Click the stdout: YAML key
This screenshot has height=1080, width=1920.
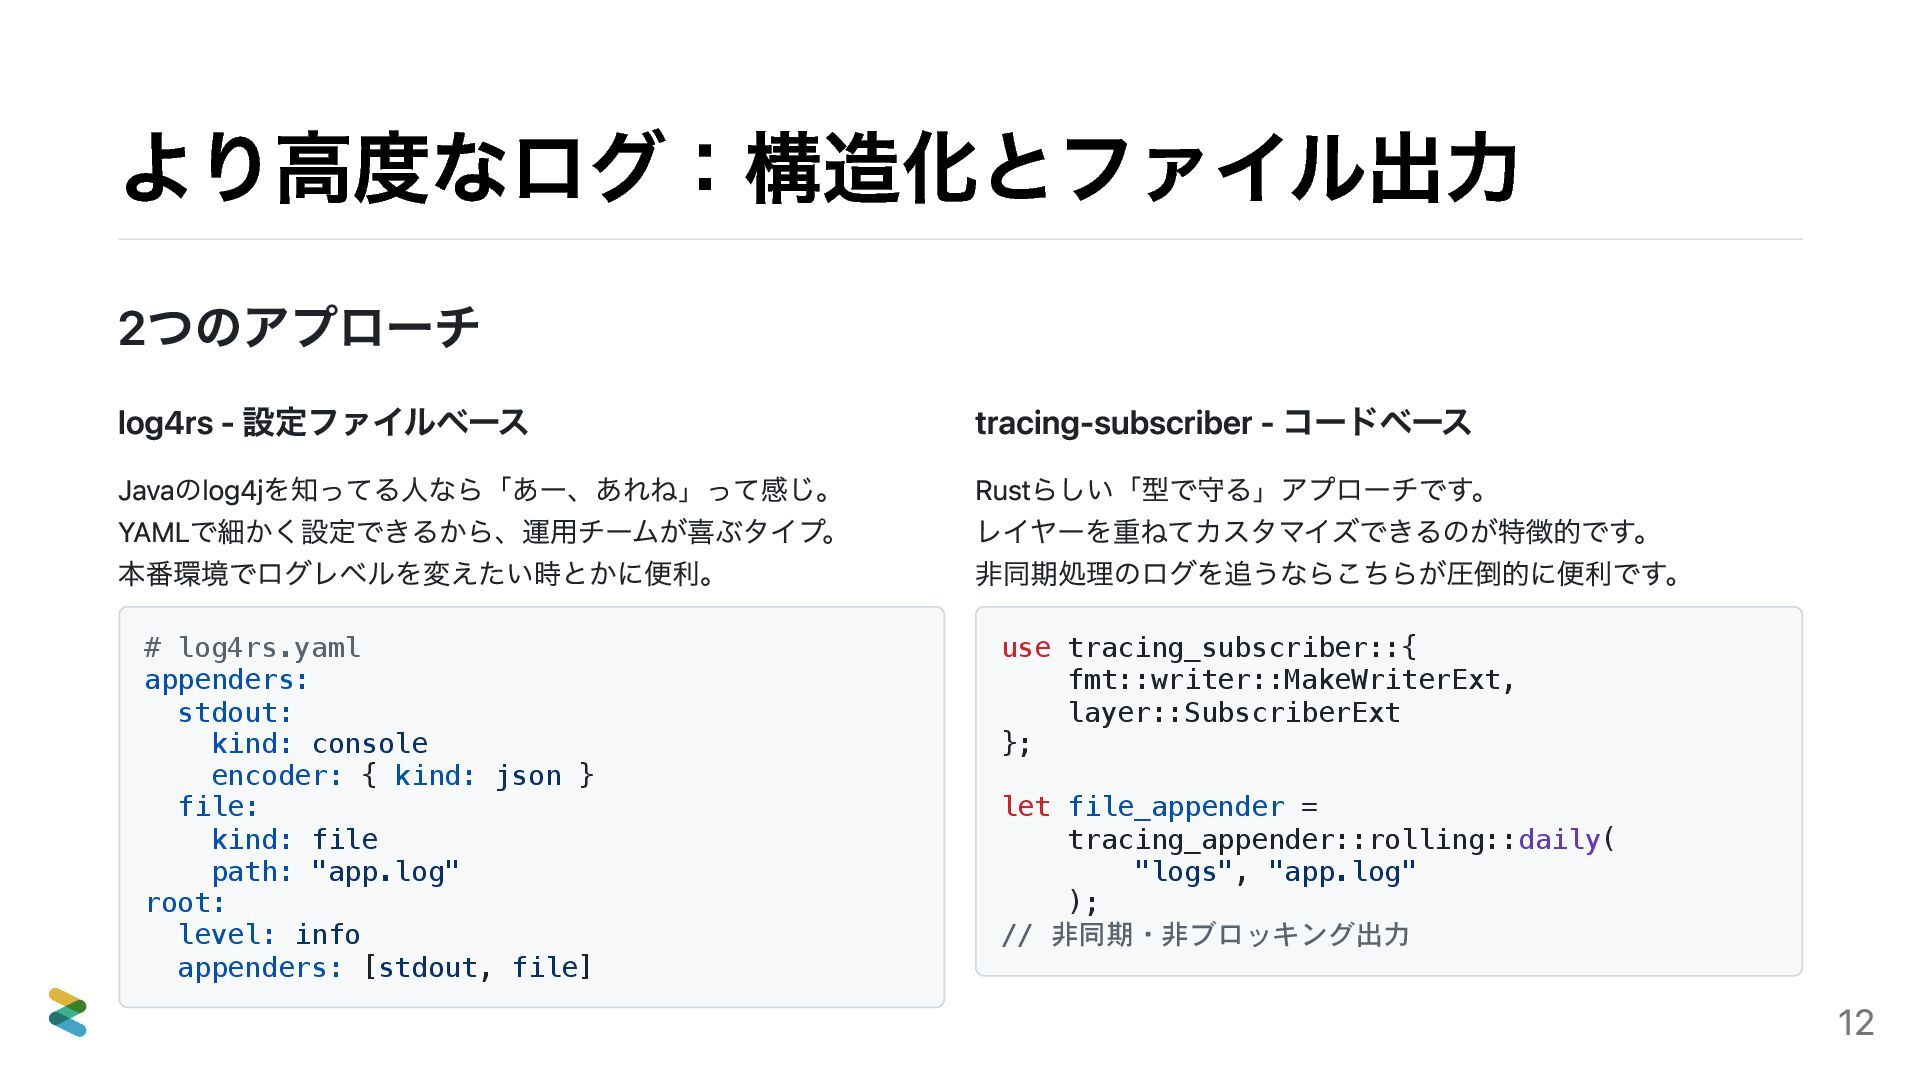click(235, 712)
